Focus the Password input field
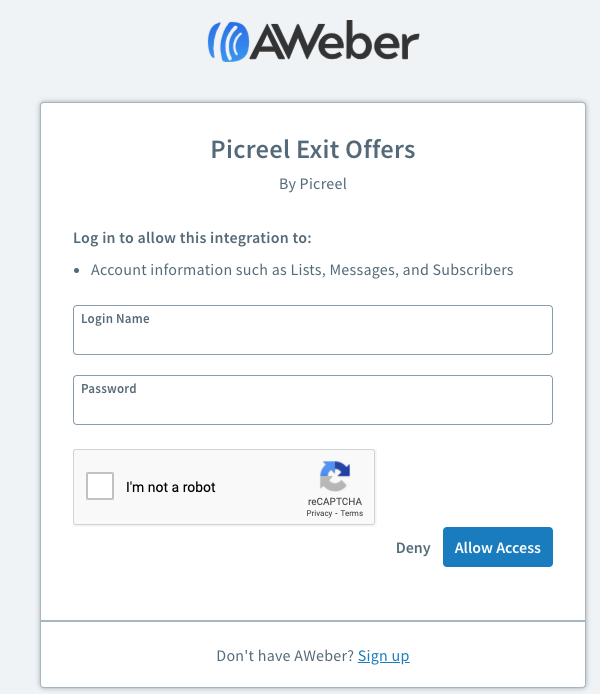This screenshot has width=600, height=694. tap(313, 407)
